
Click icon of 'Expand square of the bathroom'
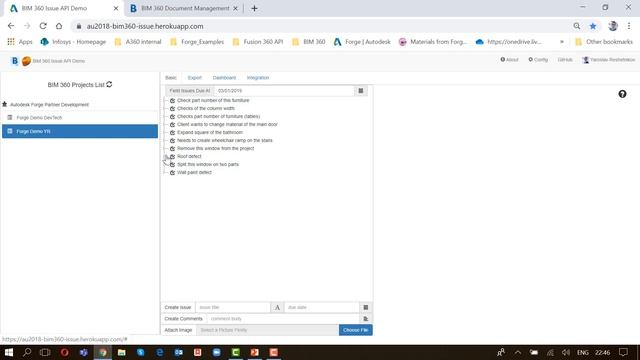pyautogui.click(x=172, y=132)
